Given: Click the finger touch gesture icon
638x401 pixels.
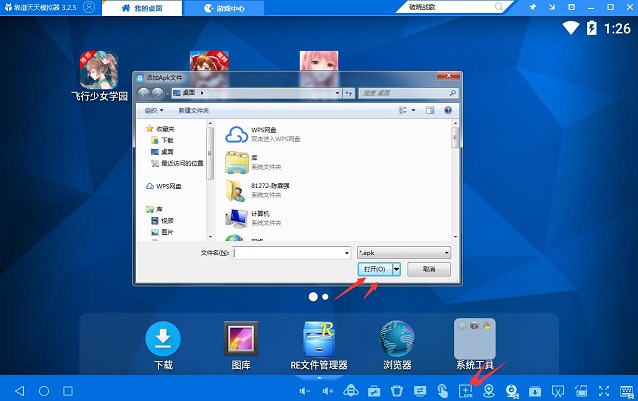Looking at the screenshot, I should pos(442,391).
